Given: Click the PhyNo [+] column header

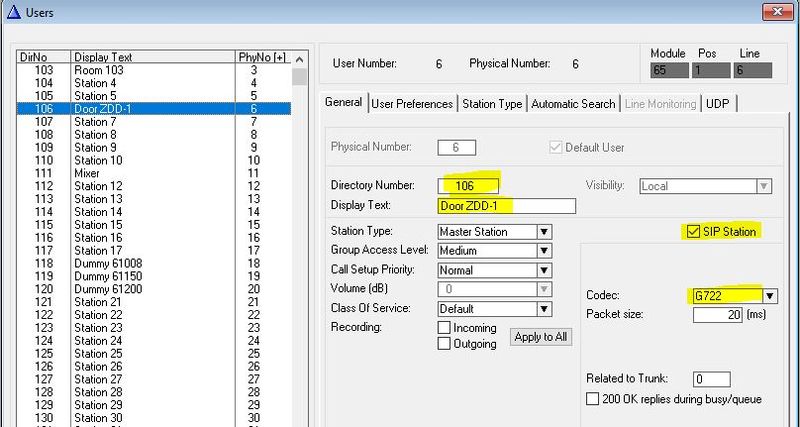Looking at the screenshot, I should click(x=263, y=57).
